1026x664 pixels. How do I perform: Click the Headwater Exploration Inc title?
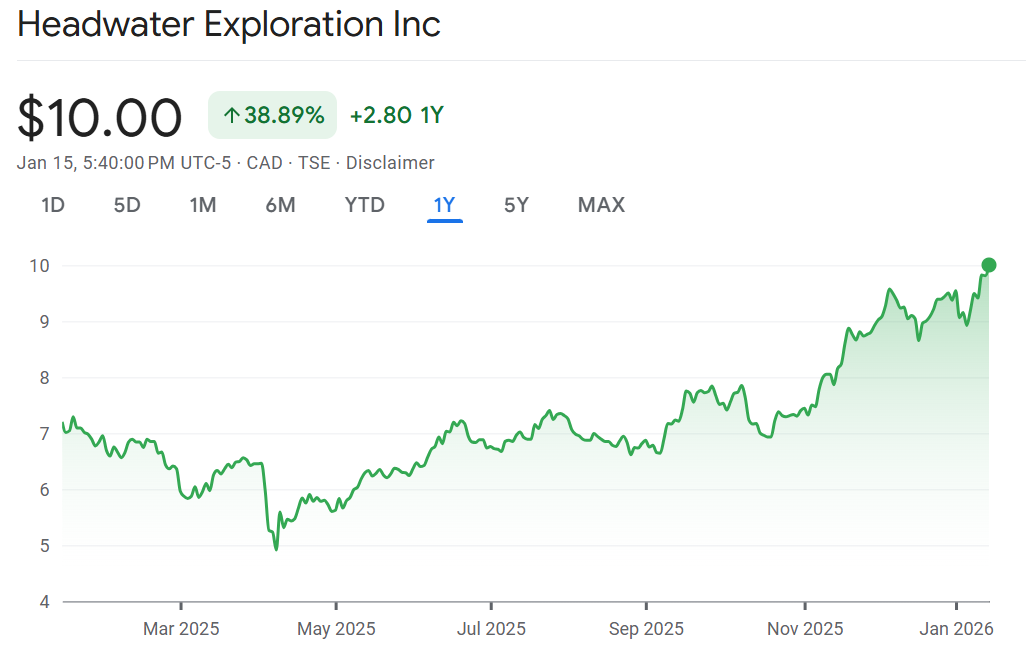click(229, 24)
